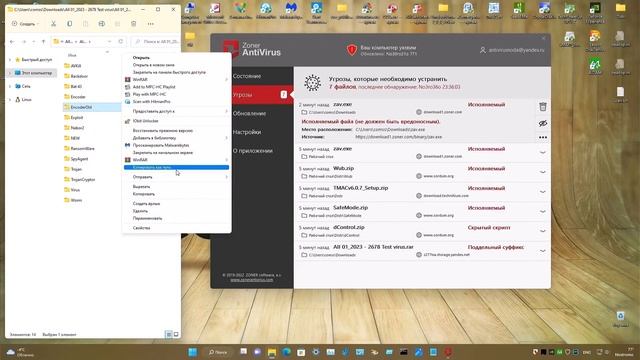The height and width of the screenshot is (360, 640).
Task: Expand the dControl.zip threat details
Action: pos(542,231)
